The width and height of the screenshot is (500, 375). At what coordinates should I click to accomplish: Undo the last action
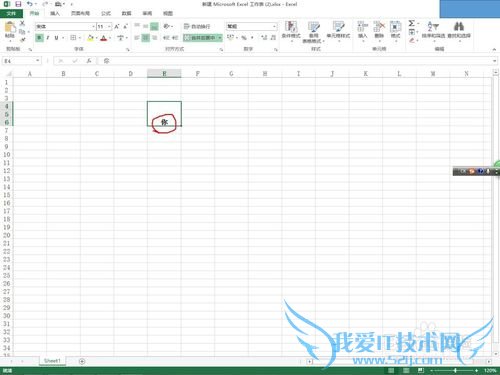30,4
